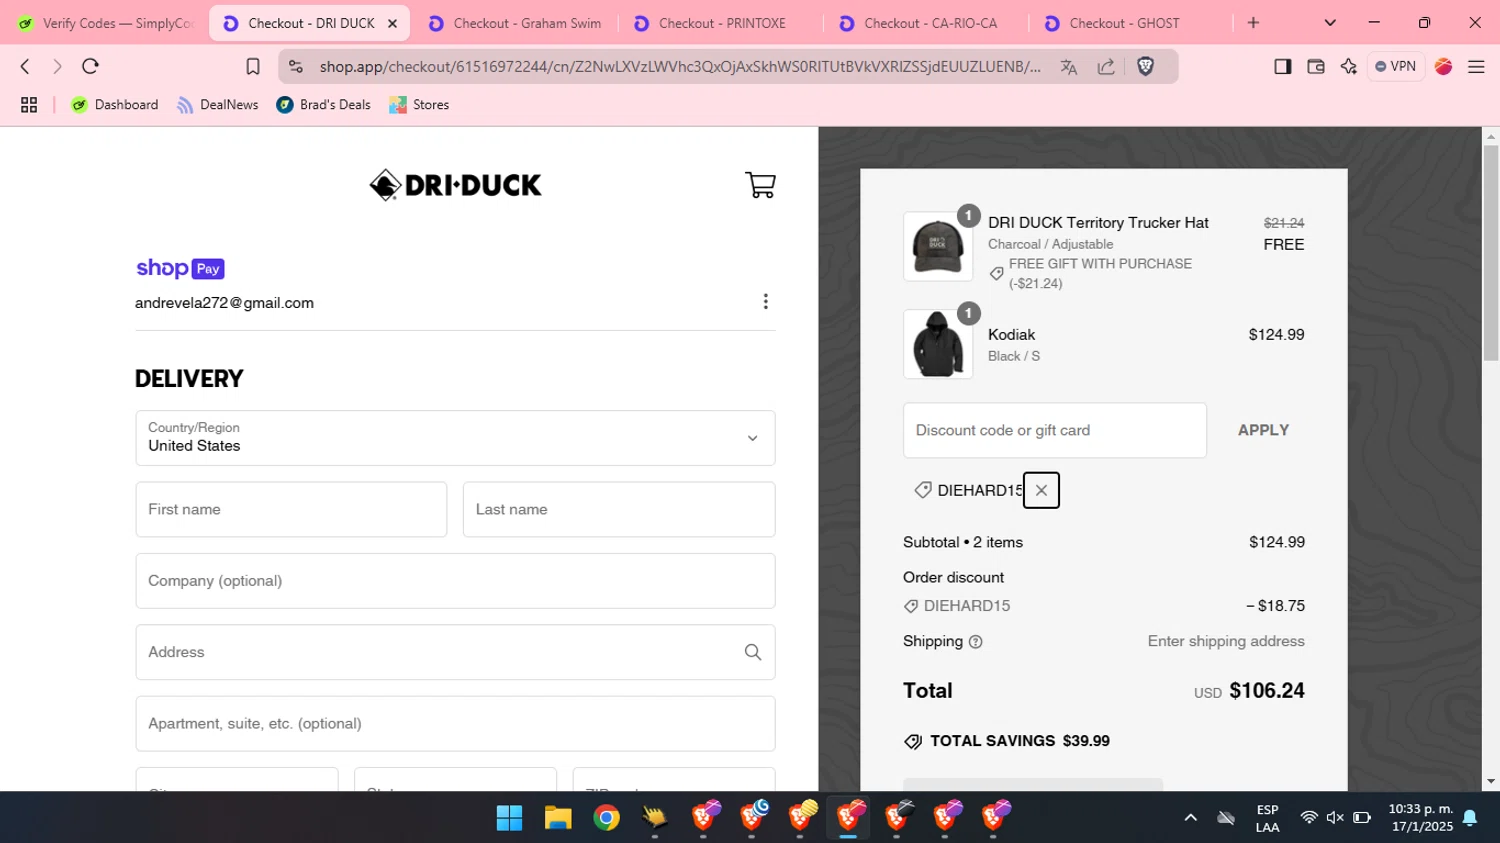
Task: Switch to Checkout - Graham Swim tab
Action: pos(517,23)
